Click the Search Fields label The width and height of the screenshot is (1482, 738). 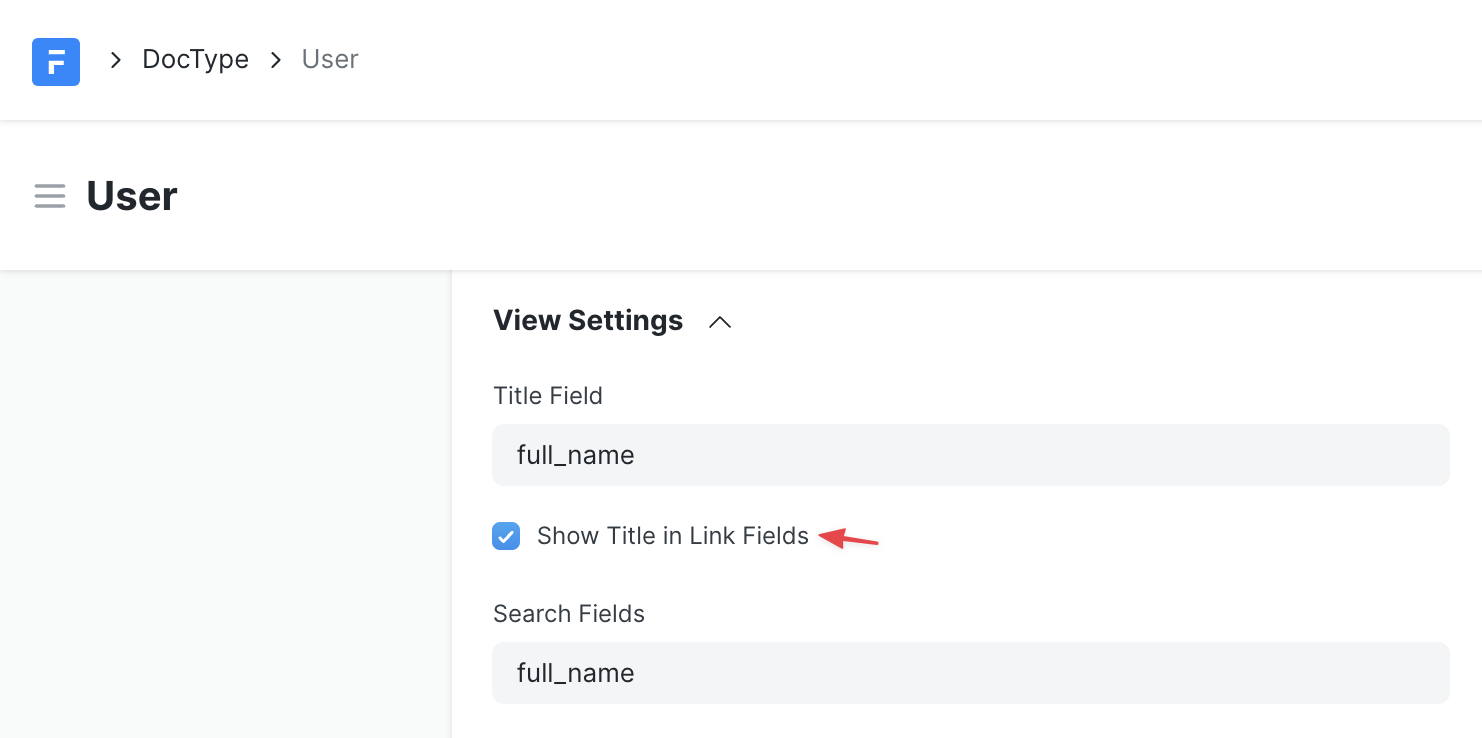[569, 614]
